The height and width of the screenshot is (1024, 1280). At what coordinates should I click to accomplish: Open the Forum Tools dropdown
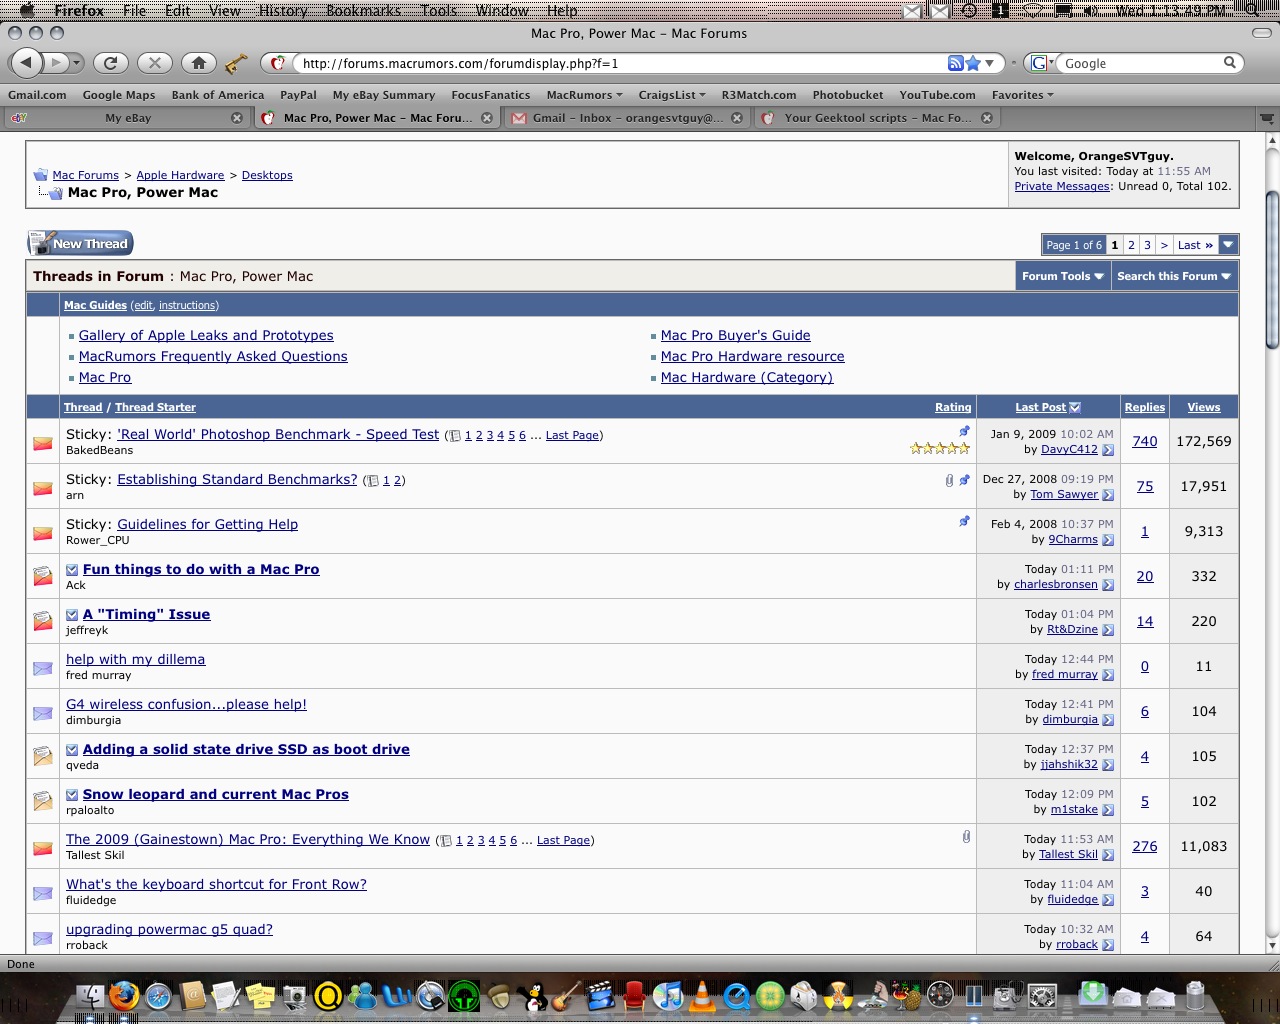coord(1062,276)
